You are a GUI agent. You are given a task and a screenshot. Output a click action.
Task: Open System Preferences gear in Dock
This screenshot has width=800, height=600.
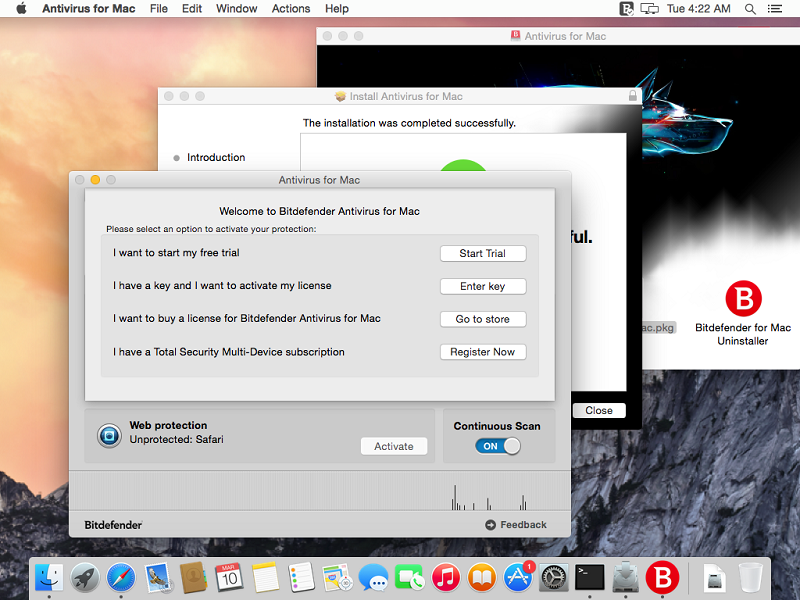tap(554, 578)
